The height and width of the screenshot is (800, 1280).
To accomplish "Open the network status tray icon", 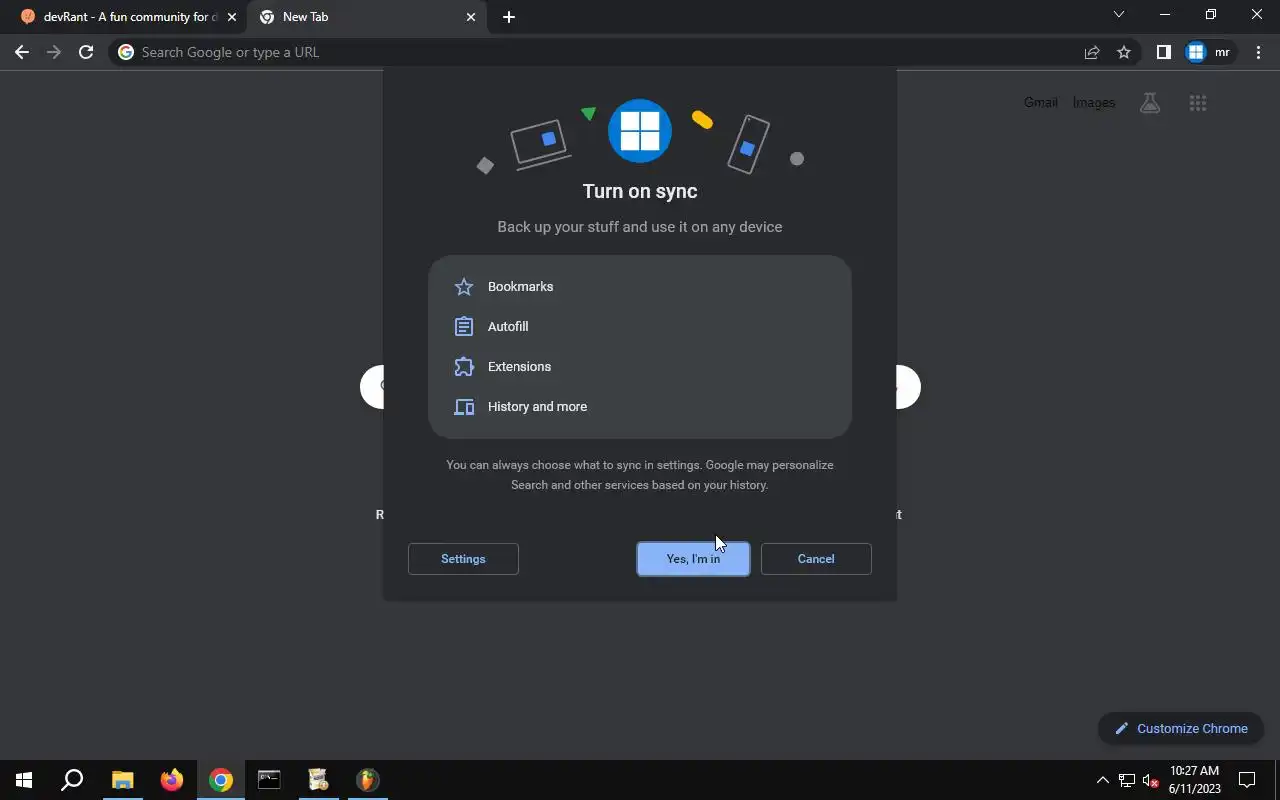I will 1127,780.
